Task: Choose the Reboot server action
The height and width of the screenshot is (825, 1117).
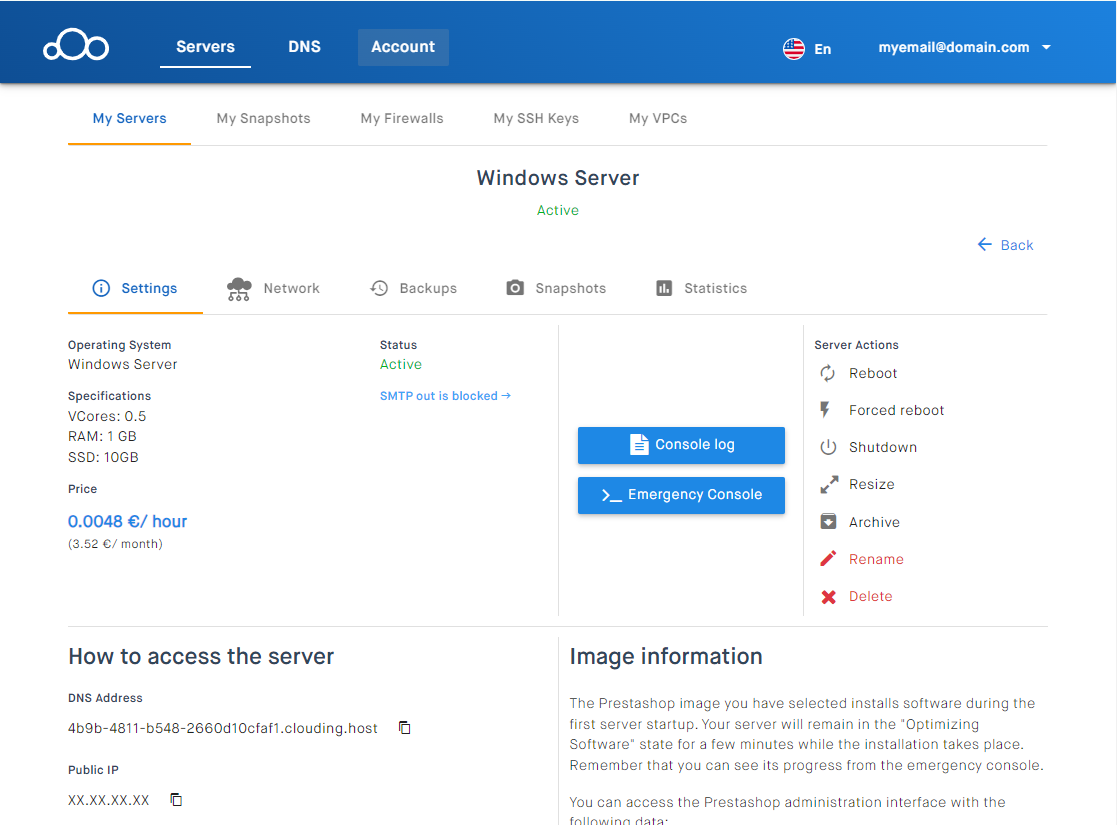Action: [x=858, y=373]
